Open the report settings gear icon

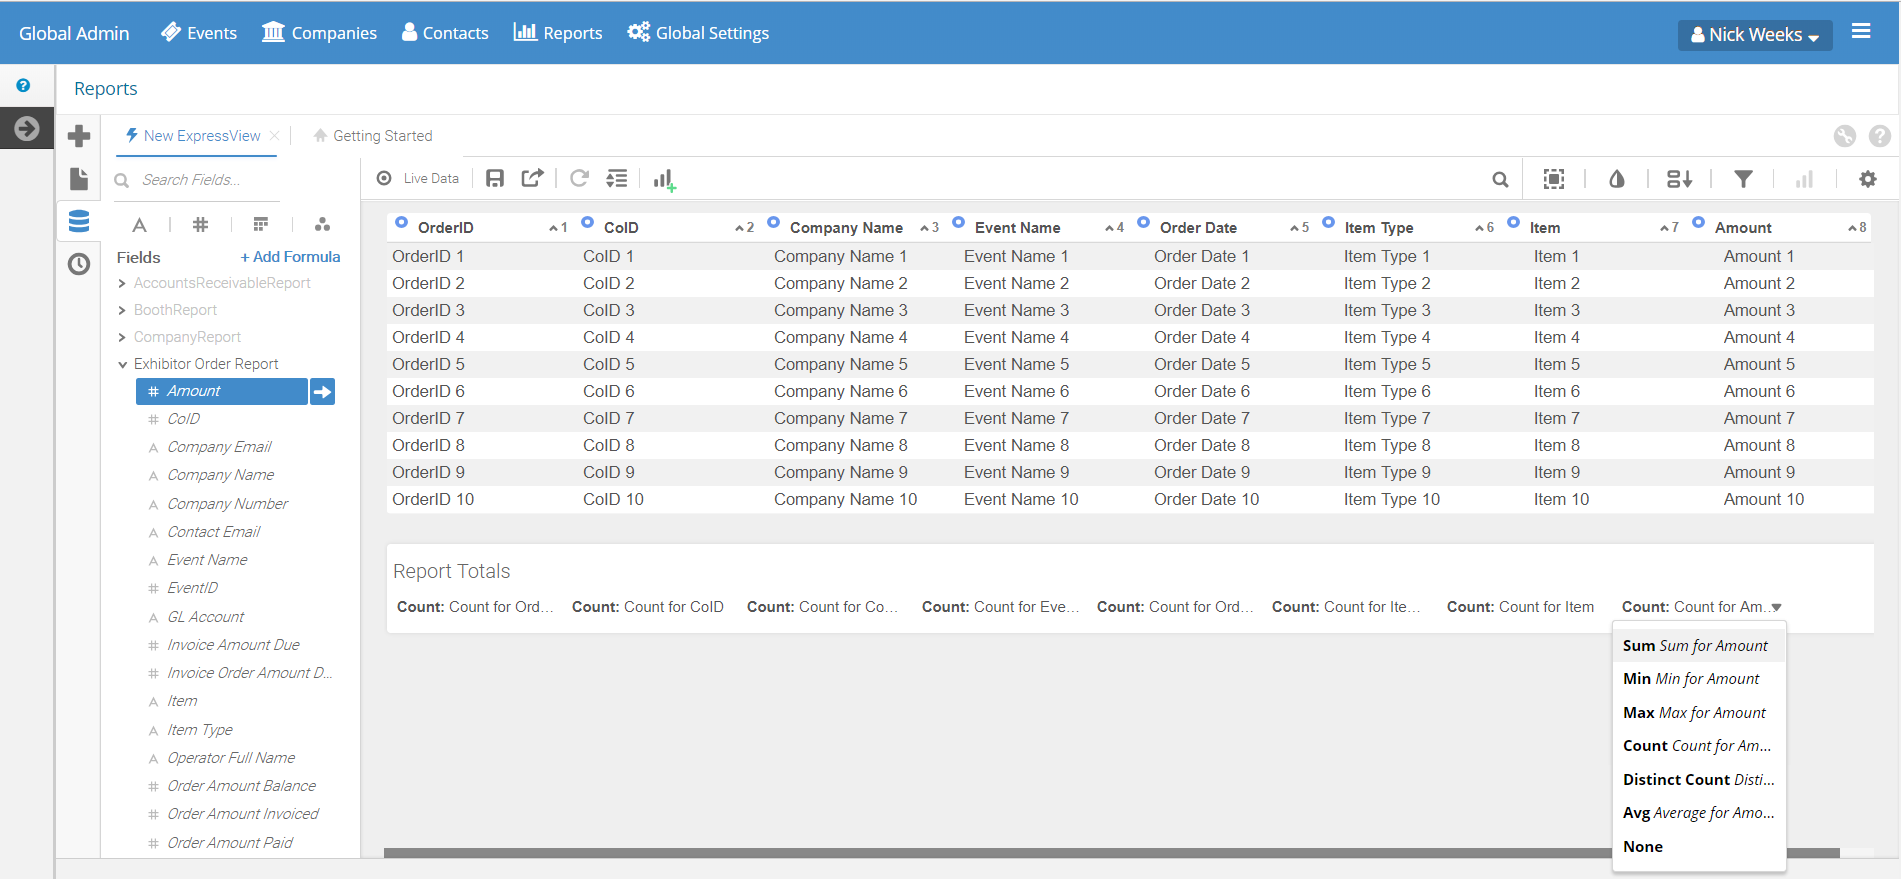click(1867, 179)
